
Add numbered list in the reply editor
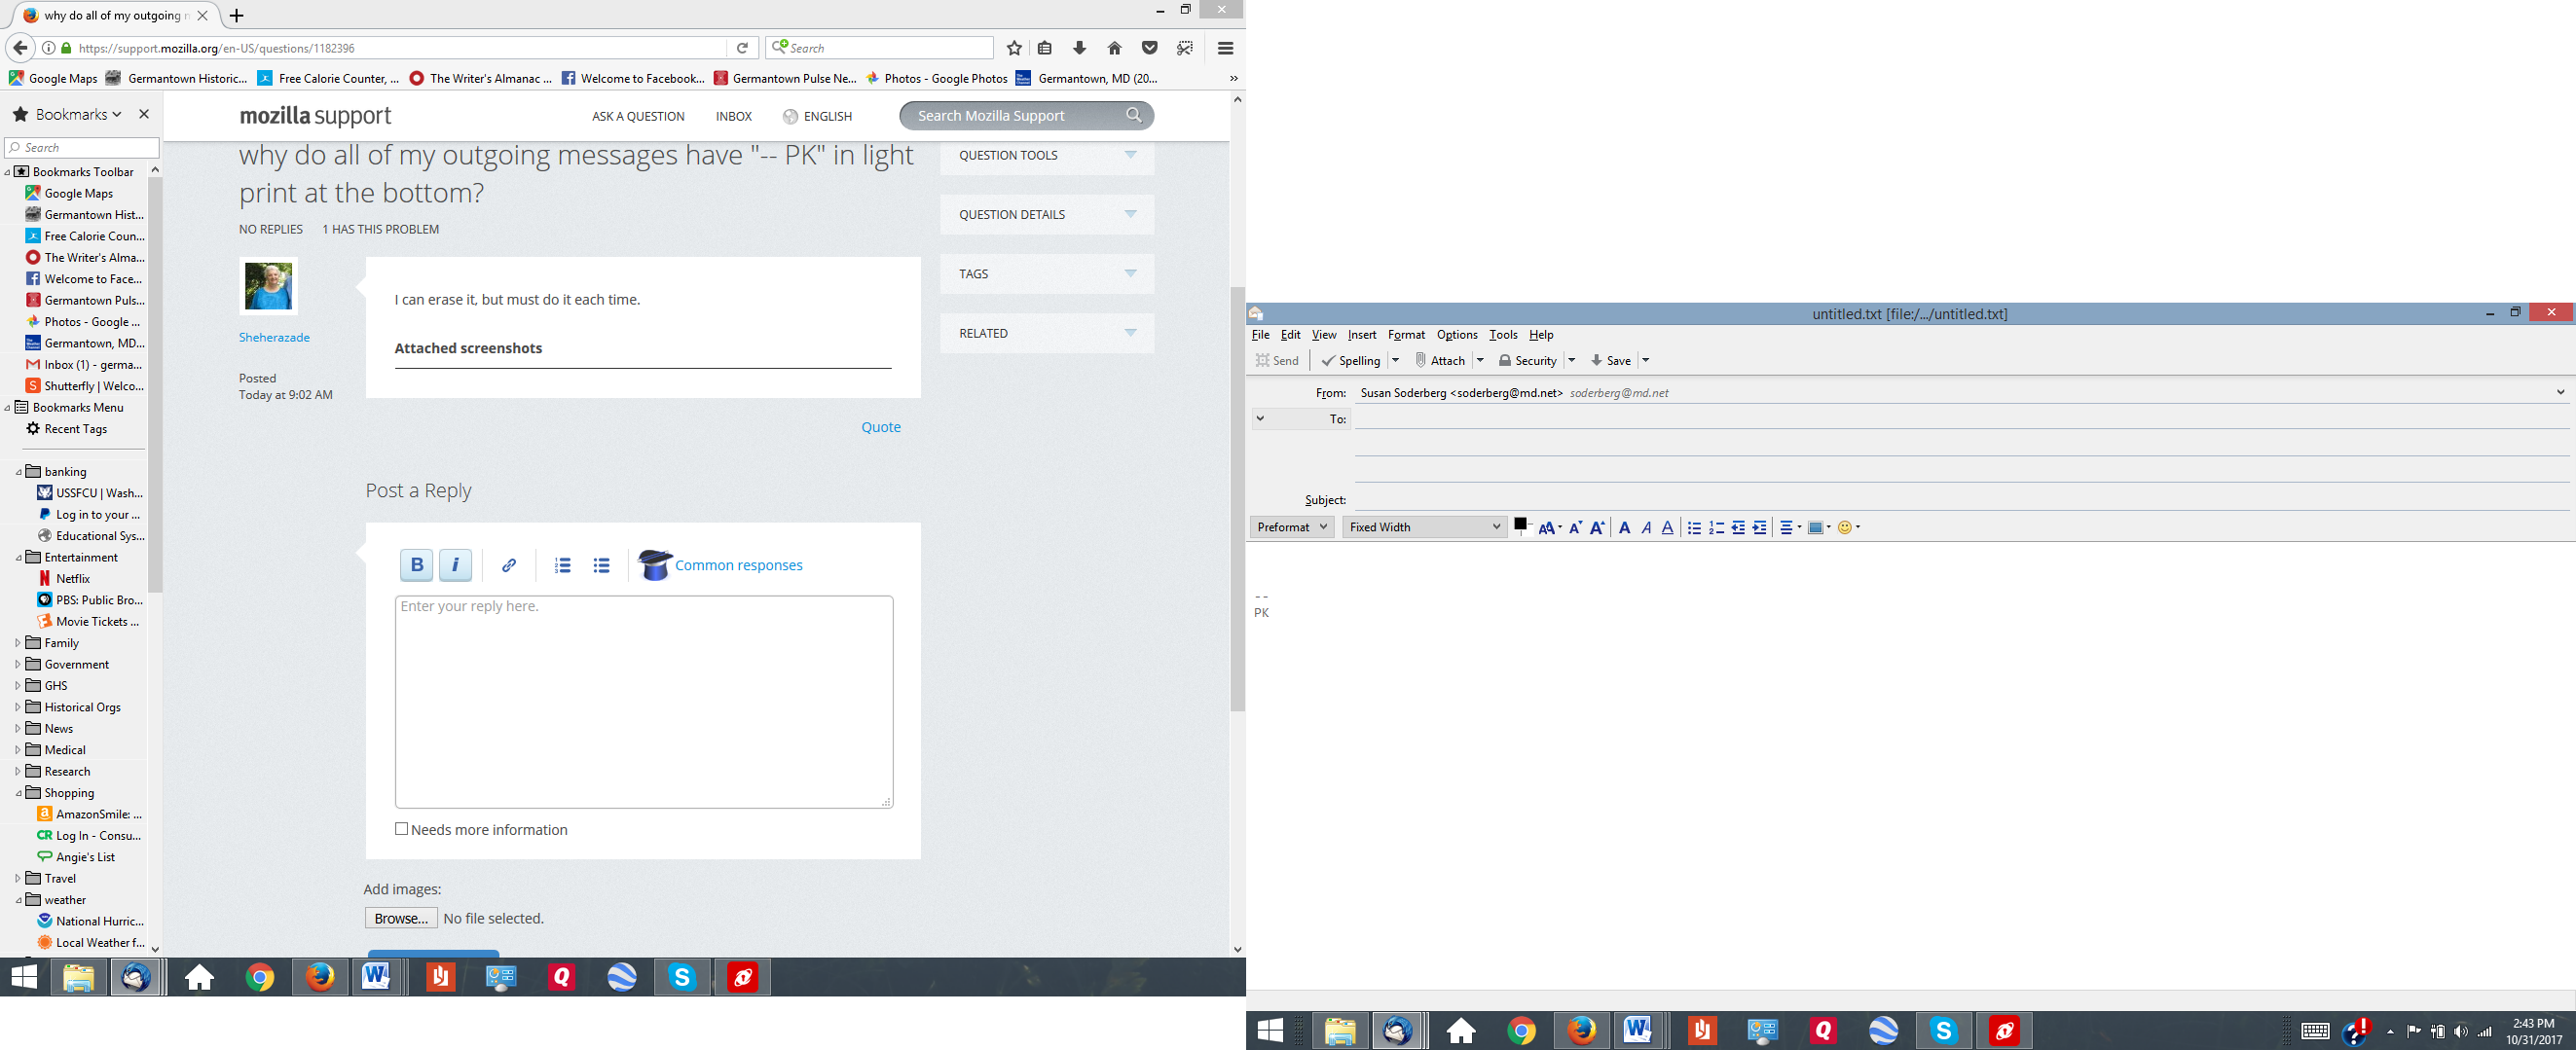(563, 565)
